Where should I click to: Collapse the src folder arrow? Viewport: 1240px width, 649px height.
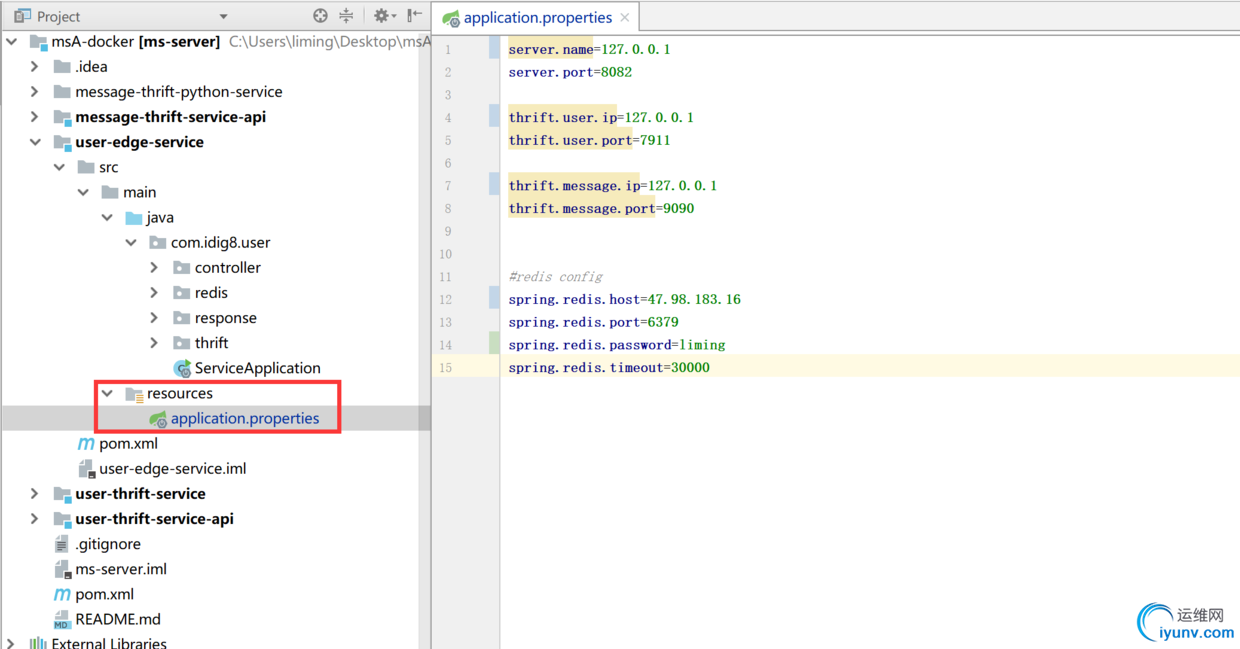pyautogui.click(x=60, y=167)
